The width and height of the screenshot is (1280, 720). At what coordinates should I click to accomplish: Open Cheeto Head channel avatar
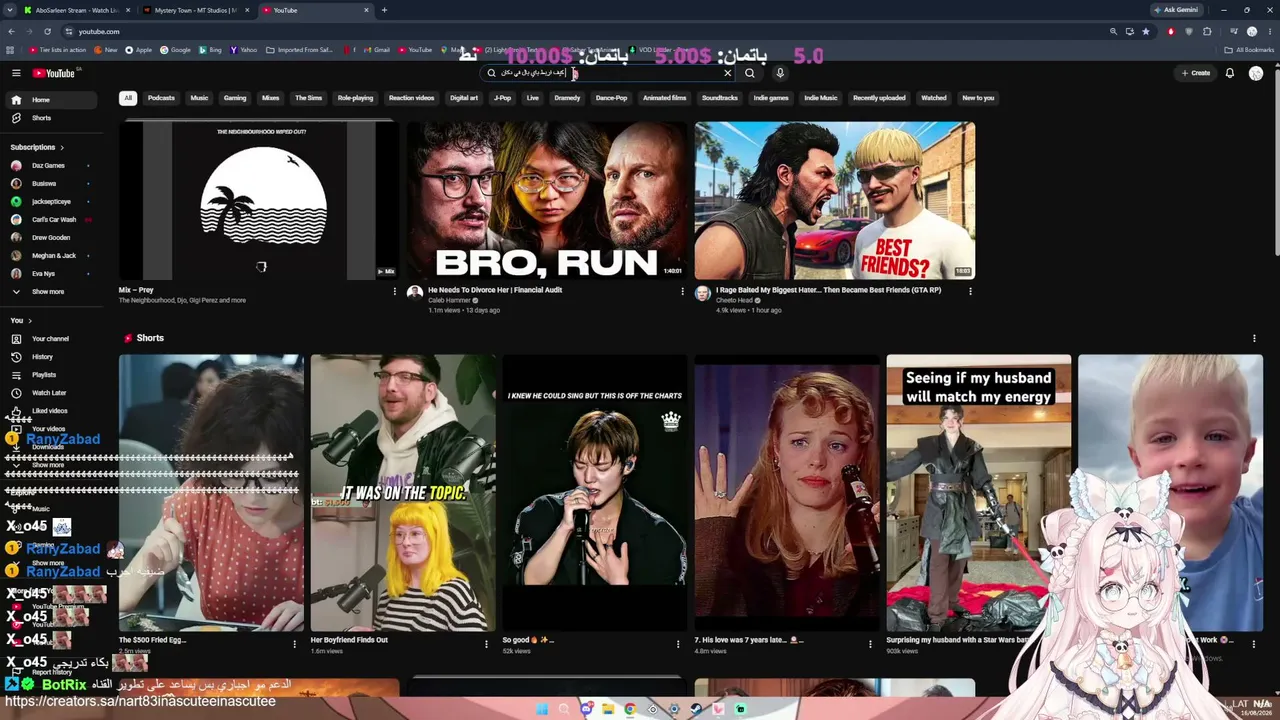703,293
